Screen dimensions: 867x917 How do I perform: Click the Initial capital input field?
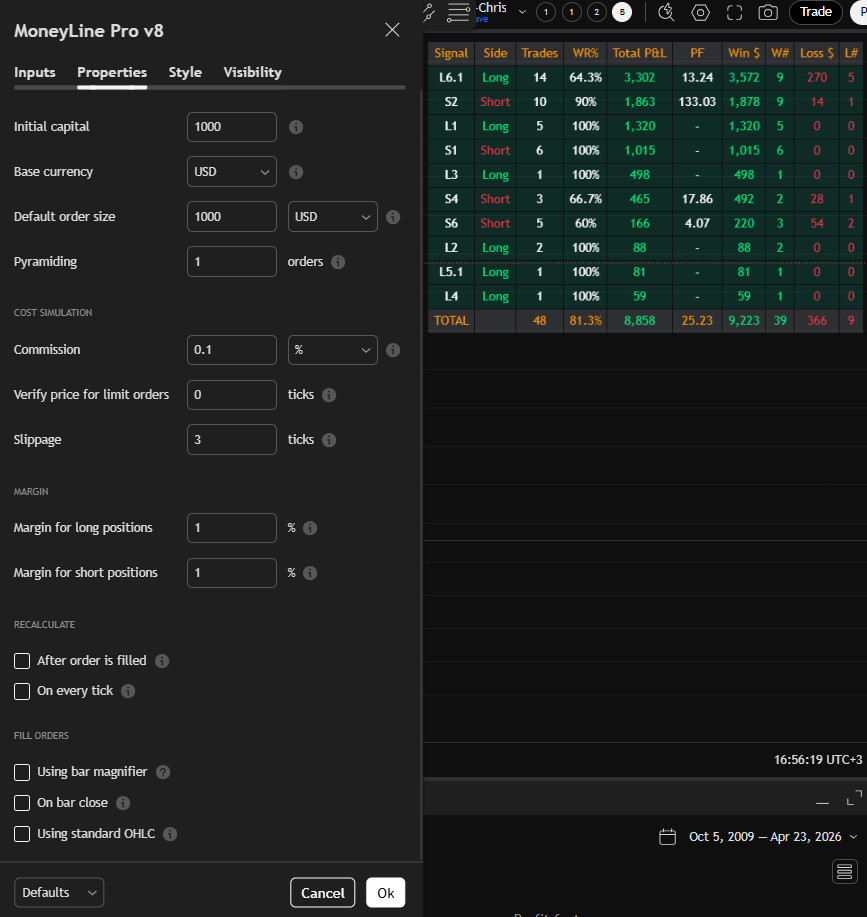pos(232,127)
